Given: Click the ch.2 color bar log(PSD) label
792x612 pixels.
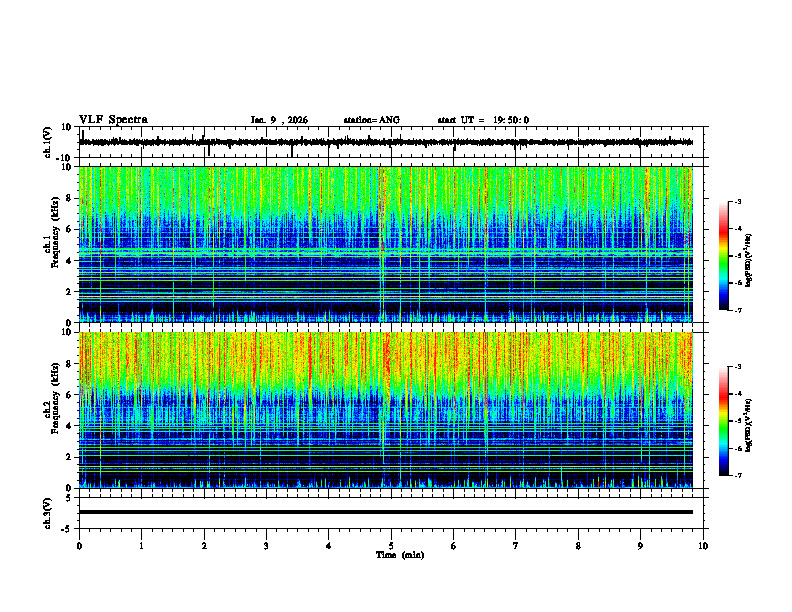Looking at the screenshot, I should 749,425.
